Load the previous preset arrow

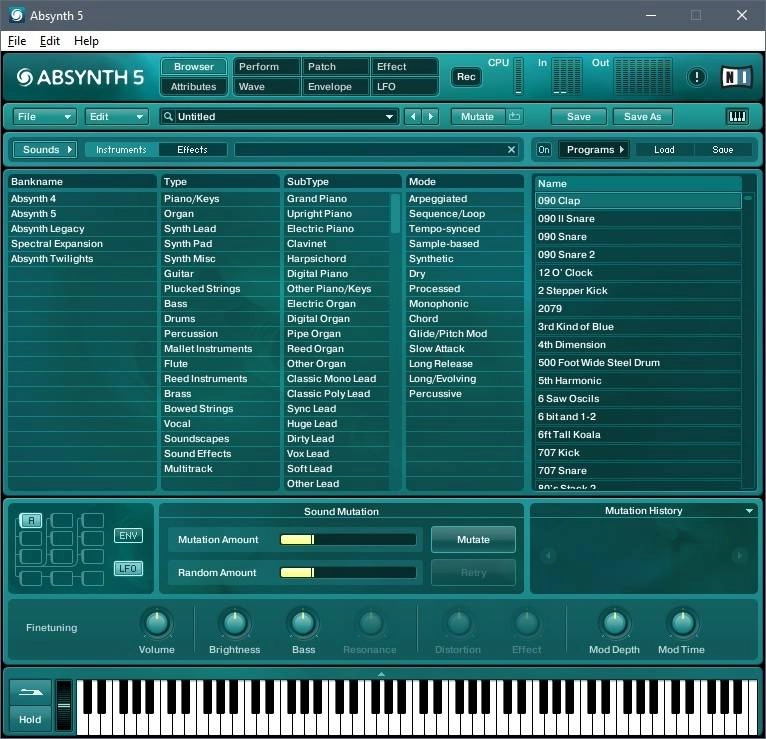(x=413, y=116)
